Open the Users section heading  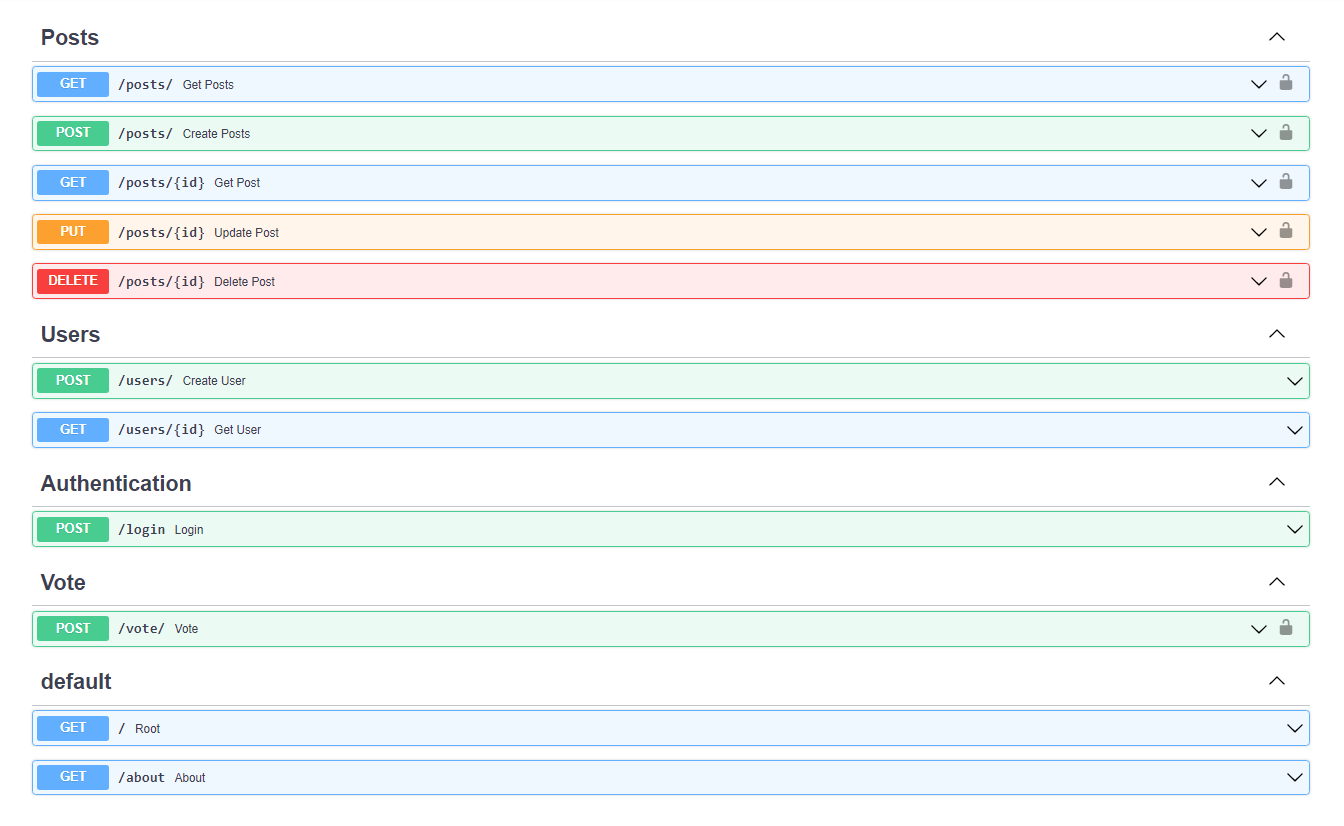[x=70, y=334]
